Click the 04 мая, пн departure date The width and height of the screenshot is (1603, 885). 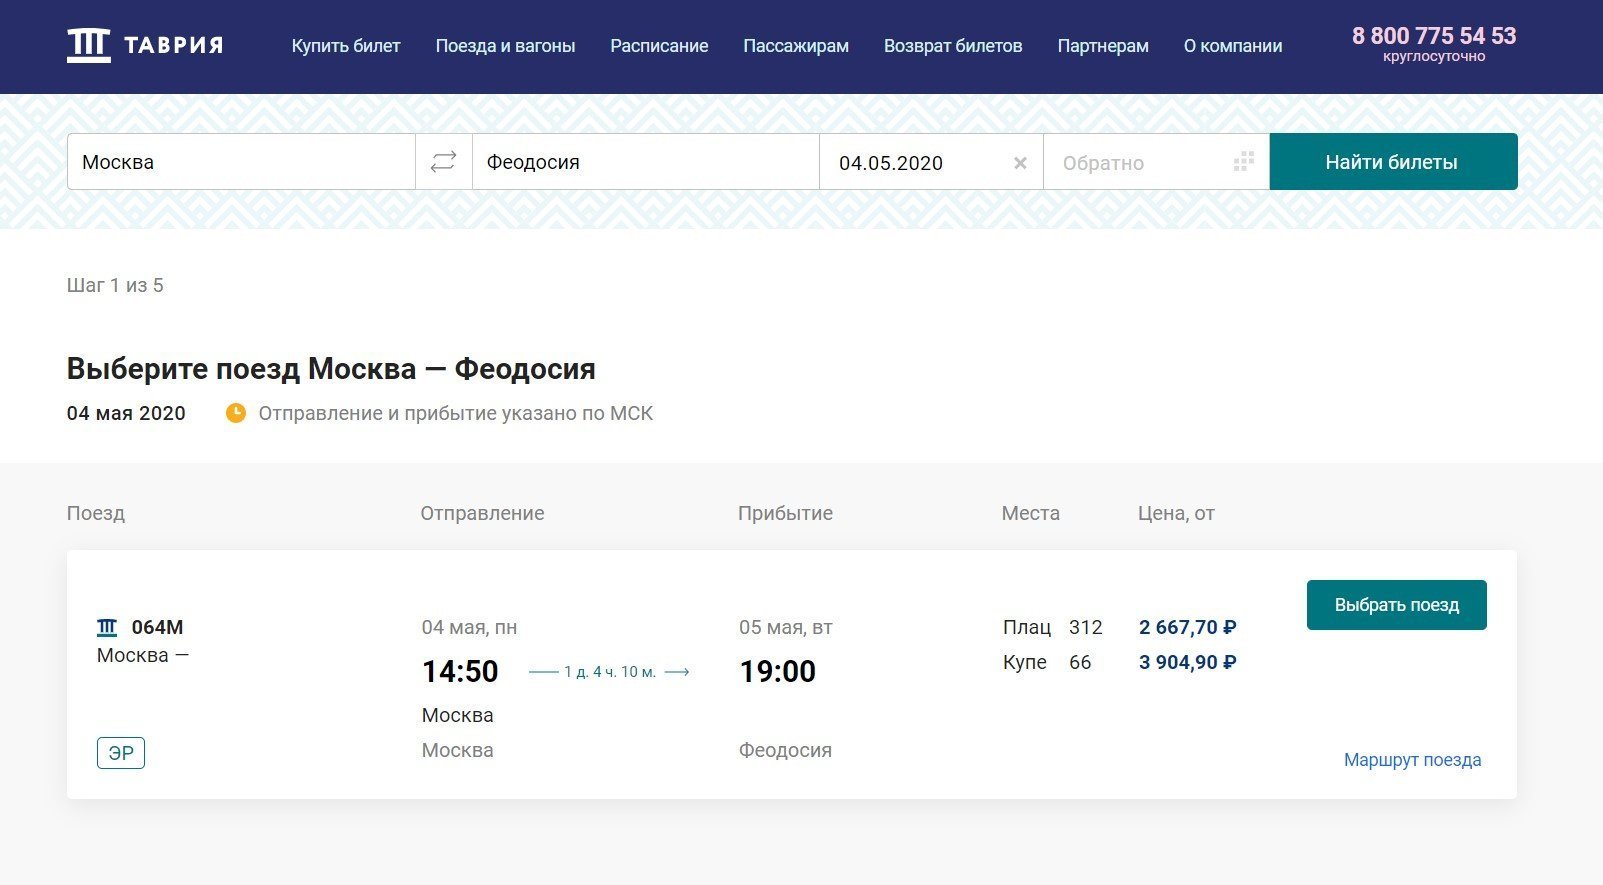(x=469, y=627)
